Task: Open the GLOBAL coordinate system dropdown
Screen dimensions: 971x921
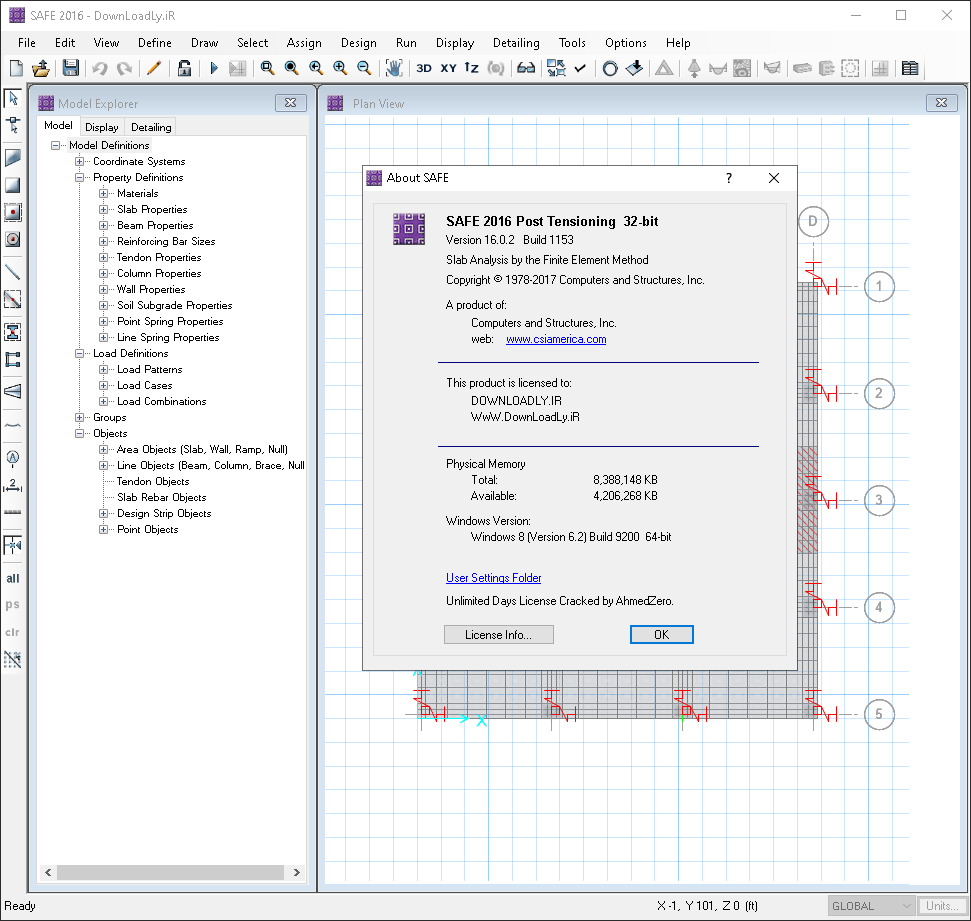Action: pyautogui.click(x=869, y=905)
